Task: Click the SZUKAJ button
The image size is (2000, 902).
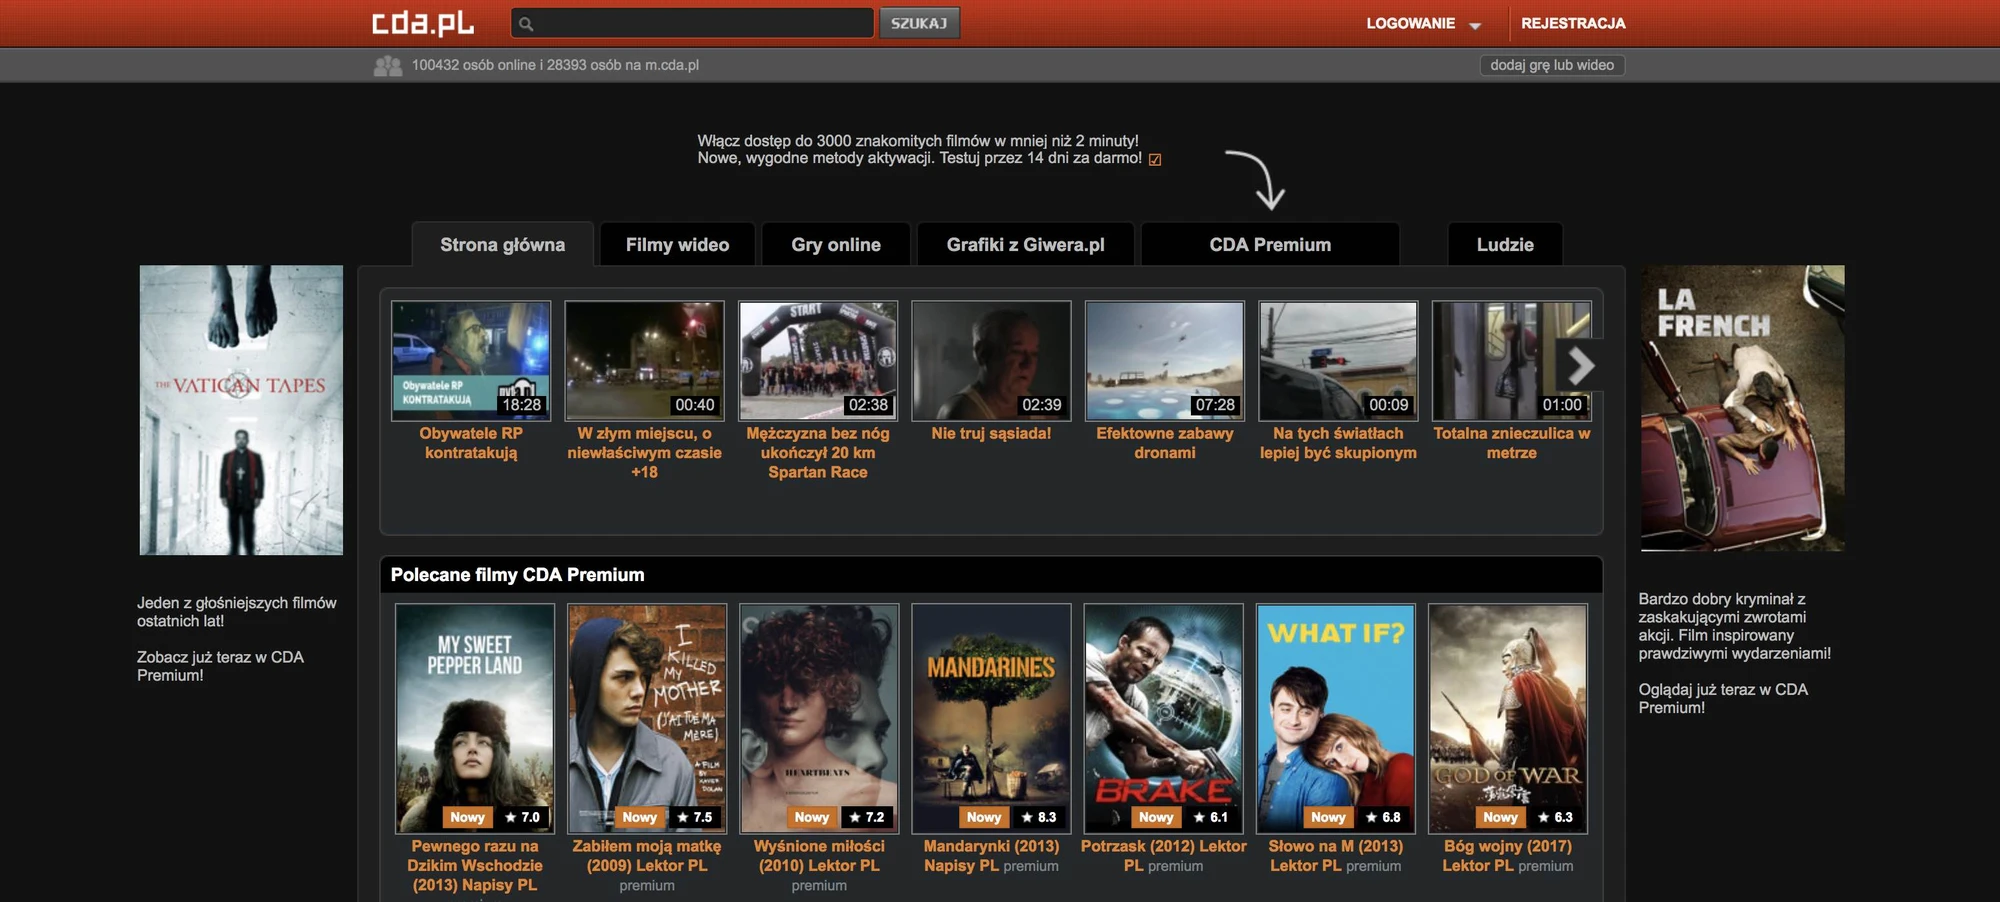Action: tap(919, 23)
